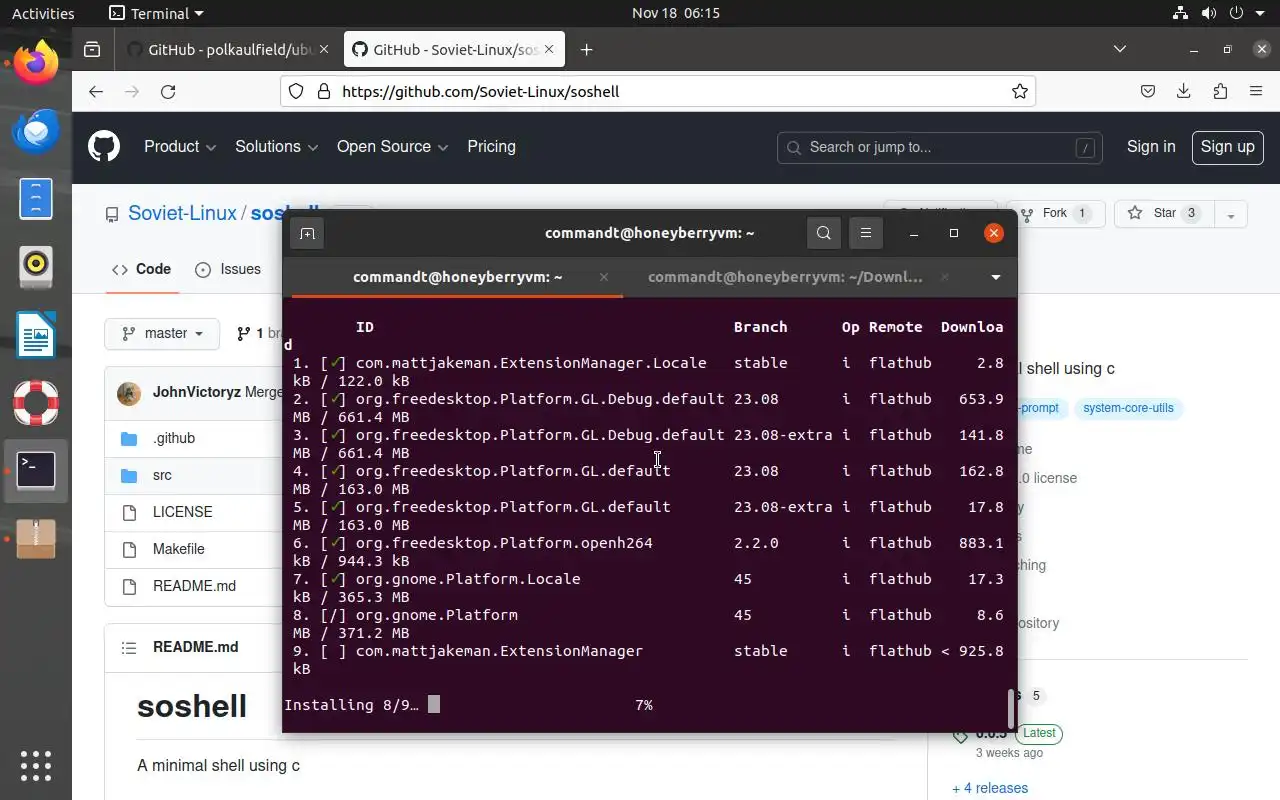Switch to the polkaulfield GitHub browser tab
Viewport: 1280px width, 800px height.
(x=230, y=49)
